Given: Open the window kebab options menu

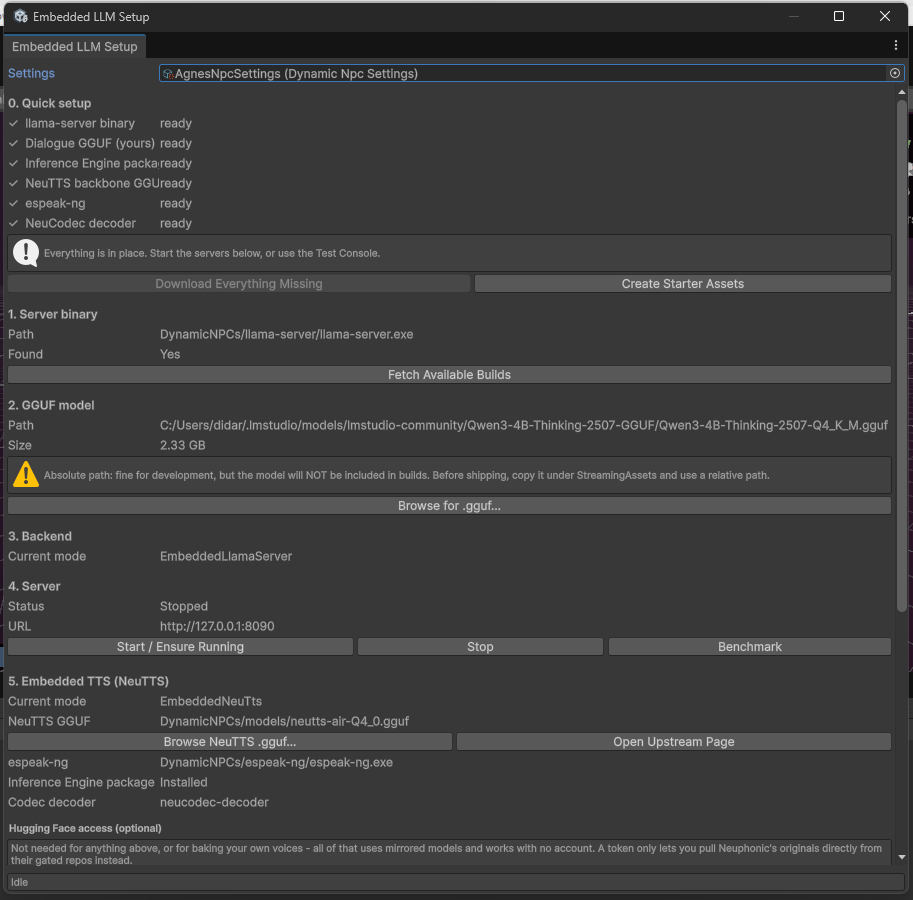Looking at the screenshot, I should pyautogui.click(x=896, y=45).
